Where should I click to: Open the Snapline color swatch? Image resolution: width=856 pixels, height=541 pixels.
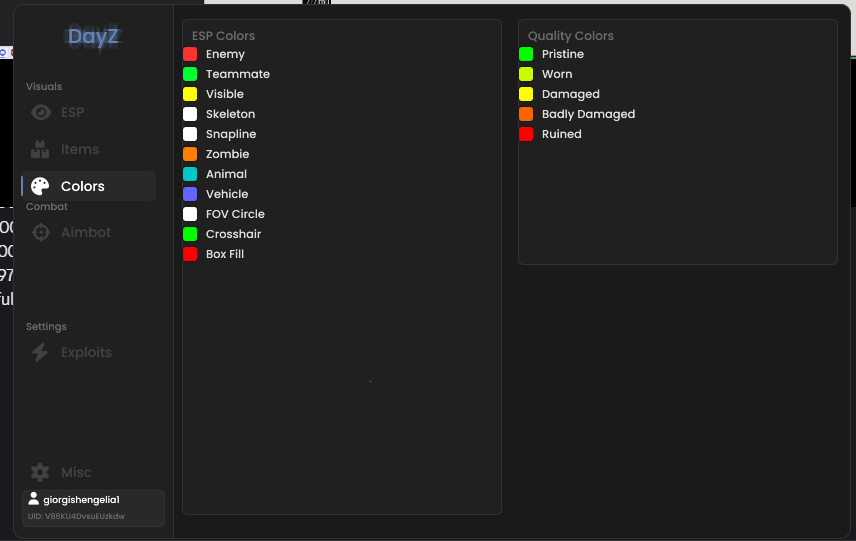point(190,134)
